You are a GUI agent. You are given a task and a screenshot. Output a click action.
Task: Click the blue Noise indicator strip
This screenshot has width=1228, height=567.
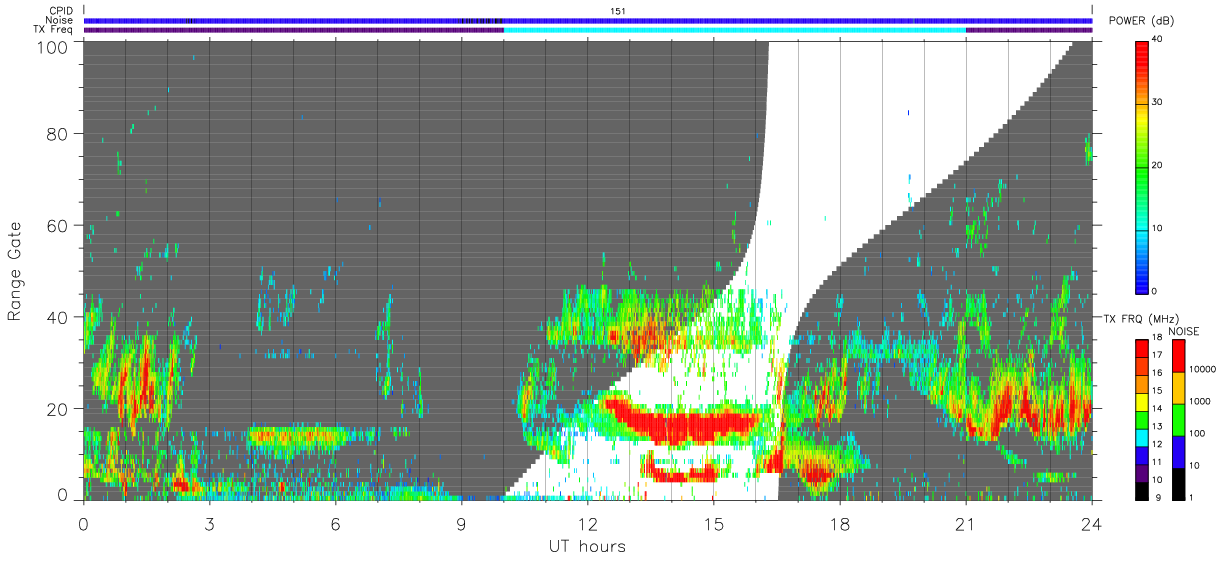tap(588, 20)
